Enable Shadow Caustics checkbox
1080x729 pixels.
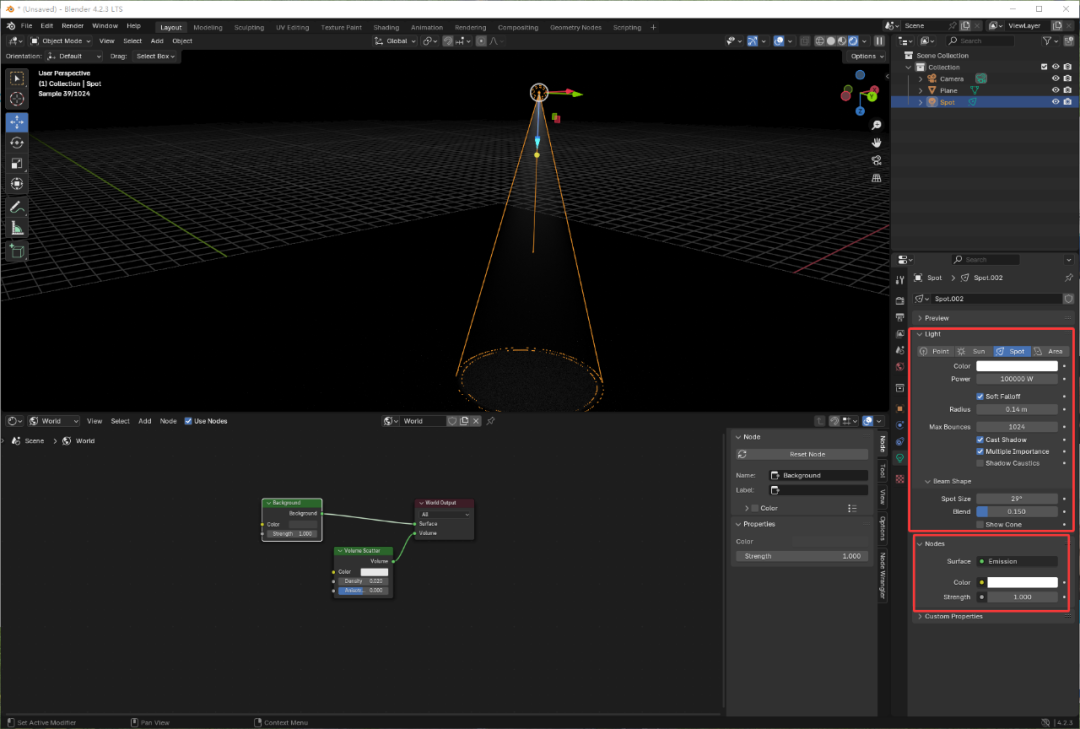click(979, 463)
